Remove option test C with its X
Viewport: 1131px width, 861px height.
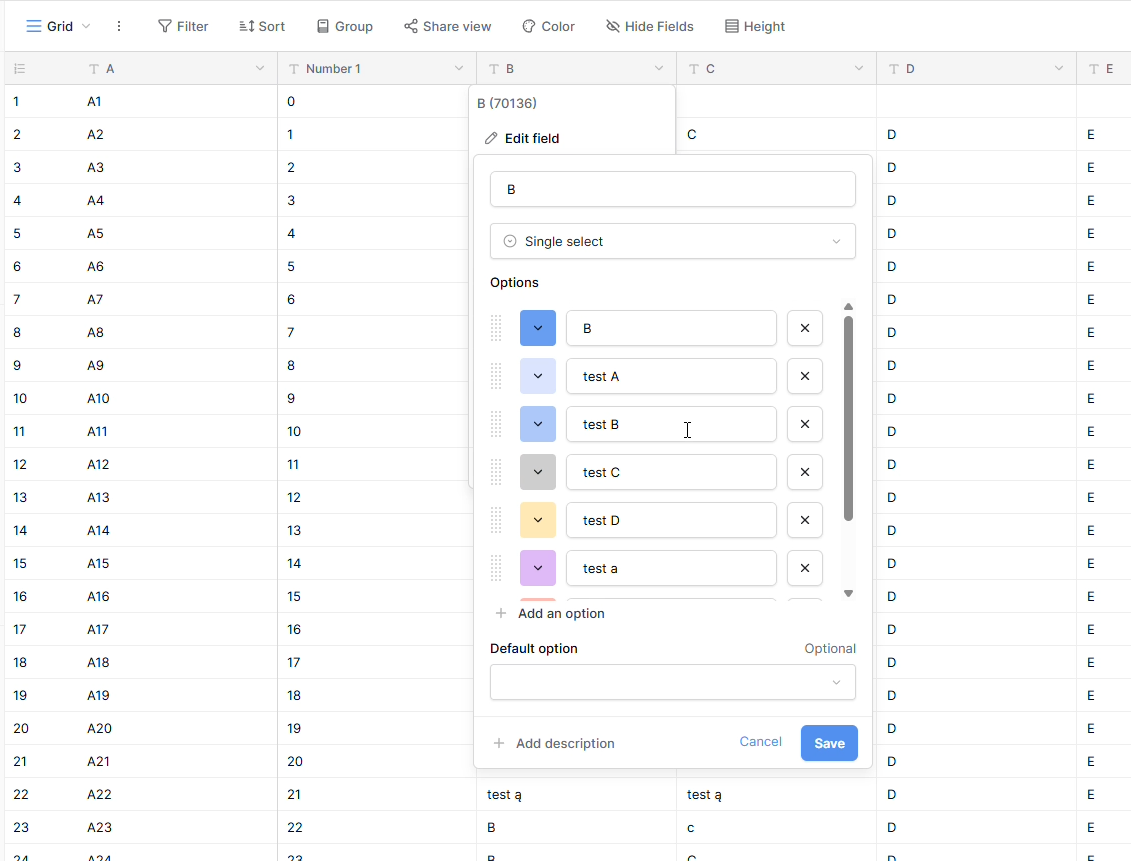coord(805,472)
